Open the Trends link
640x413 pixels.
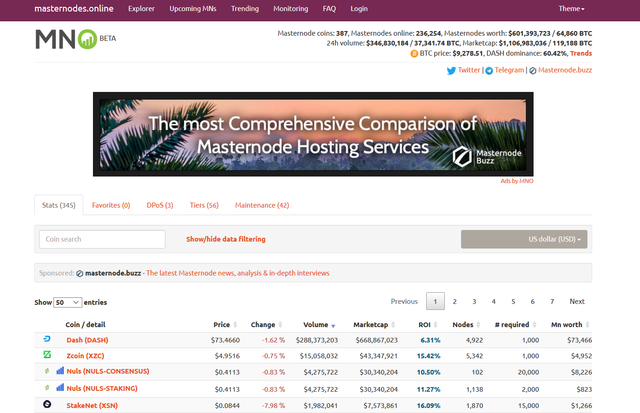coord(581,53)
